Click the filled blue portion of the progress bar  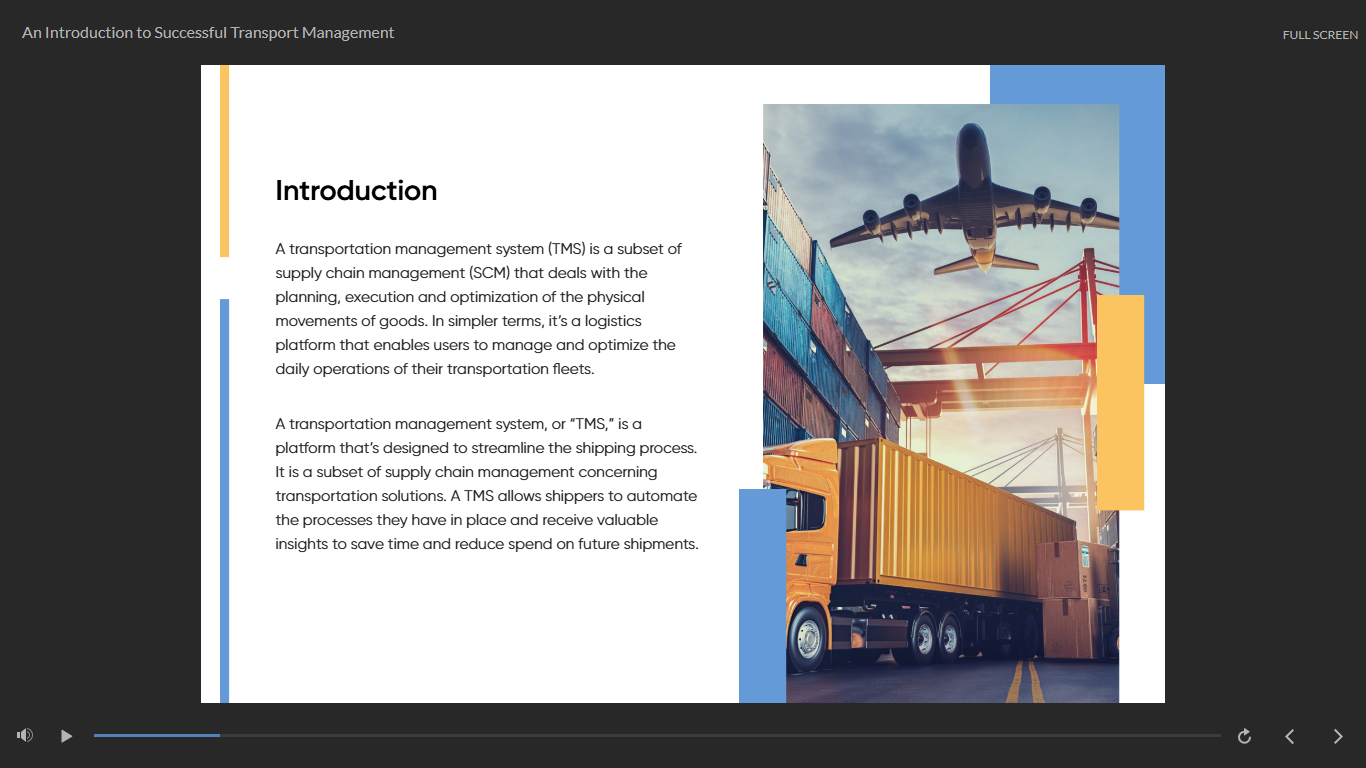coord(156,735)
